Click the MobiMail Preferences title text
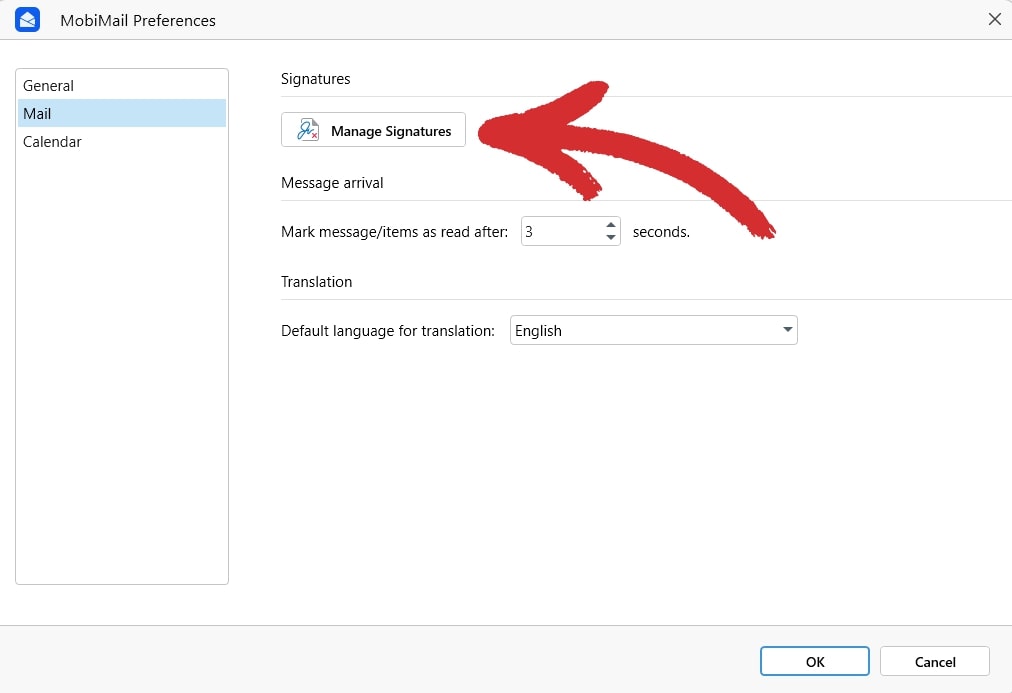Image resolution: width=1012 pixels, height=693 pixels. [138, 19]
